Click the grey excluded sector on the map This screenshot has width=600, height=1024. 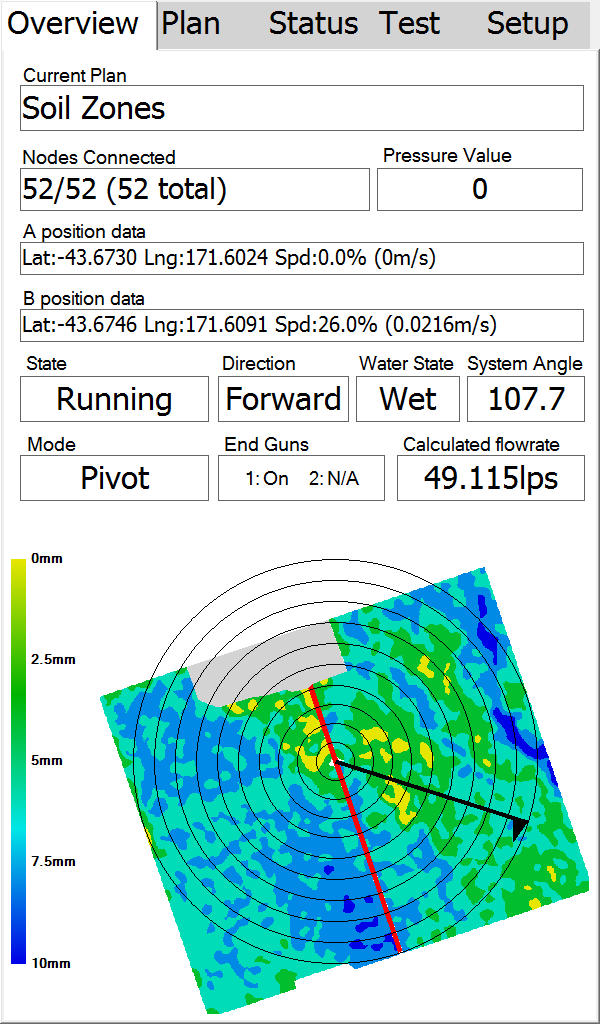[x=266, y=665]
